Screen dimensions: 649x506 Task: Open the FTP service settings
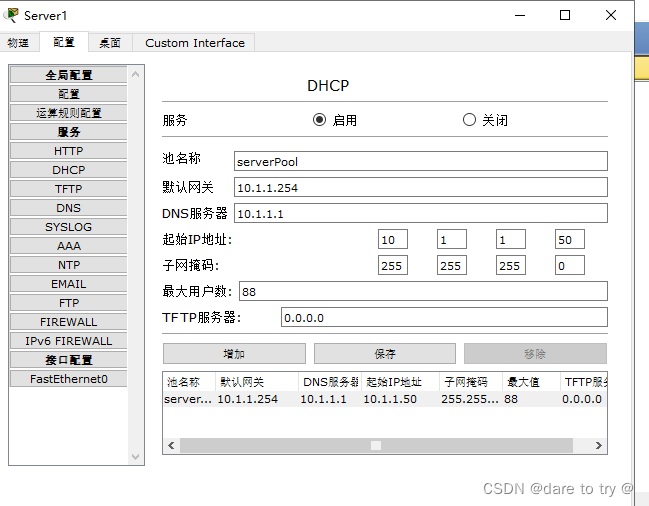coord(69,303)
